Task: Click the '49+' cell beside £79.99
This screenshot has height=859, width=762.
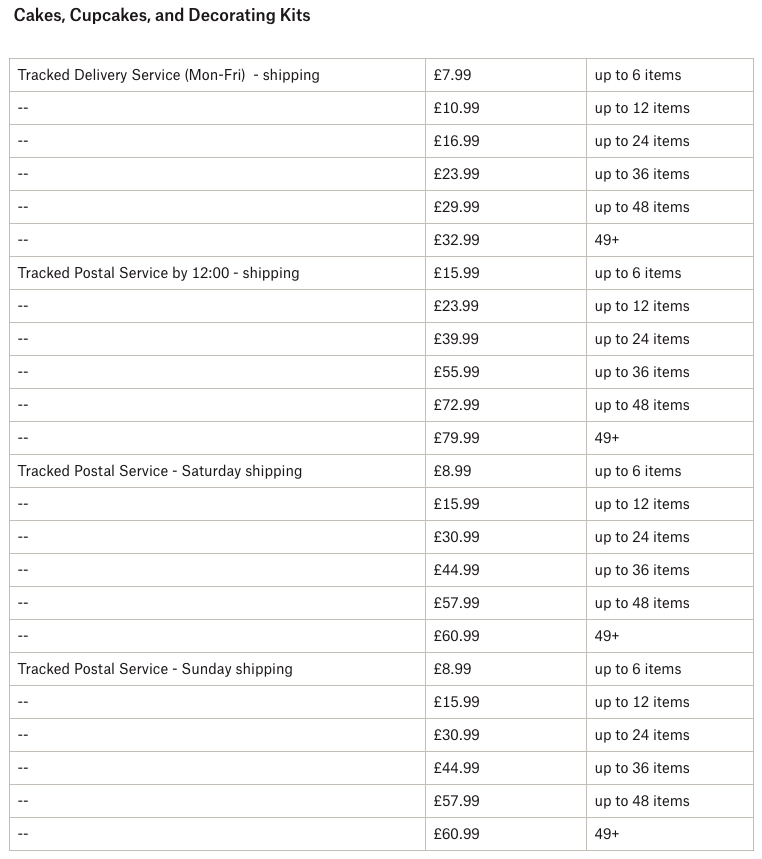Action: pyautogui.click(x=607, y=438)
